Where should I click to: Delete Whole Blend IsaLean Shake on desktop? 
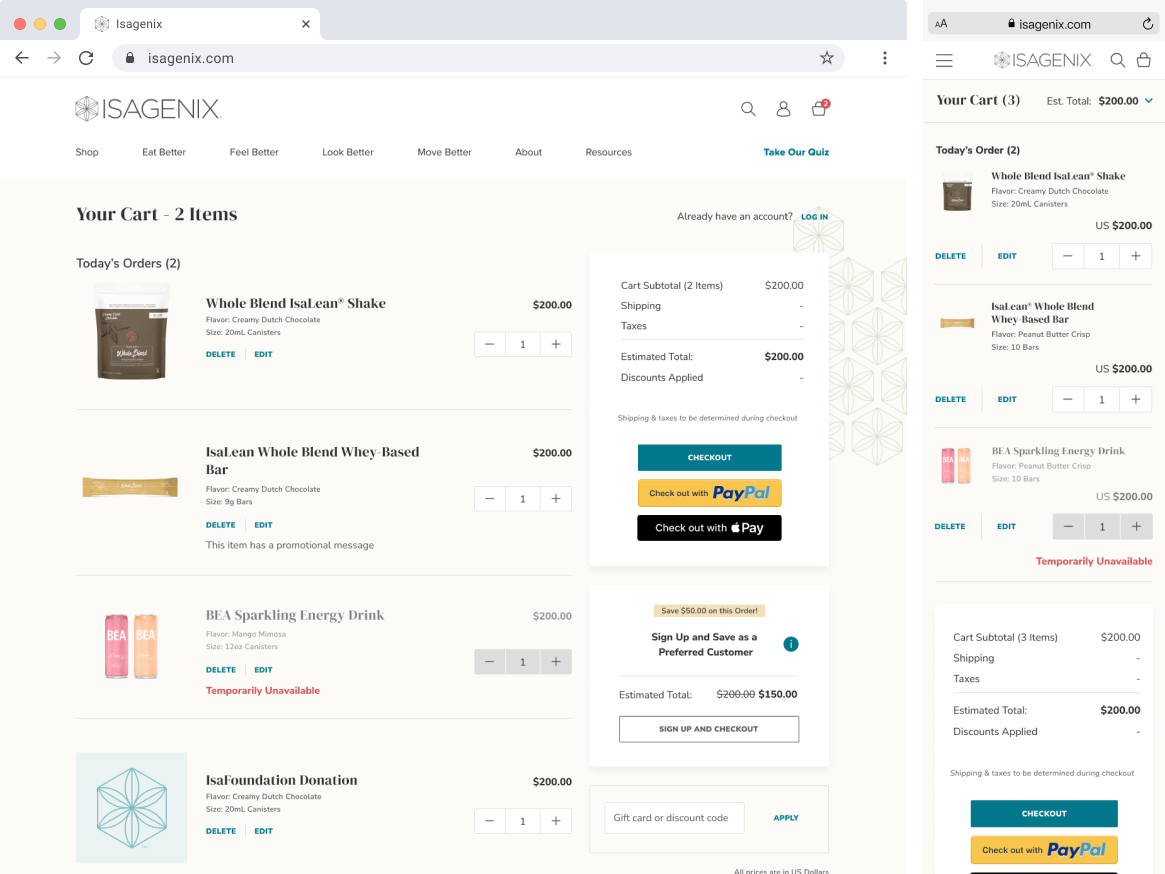click(221, 355)
